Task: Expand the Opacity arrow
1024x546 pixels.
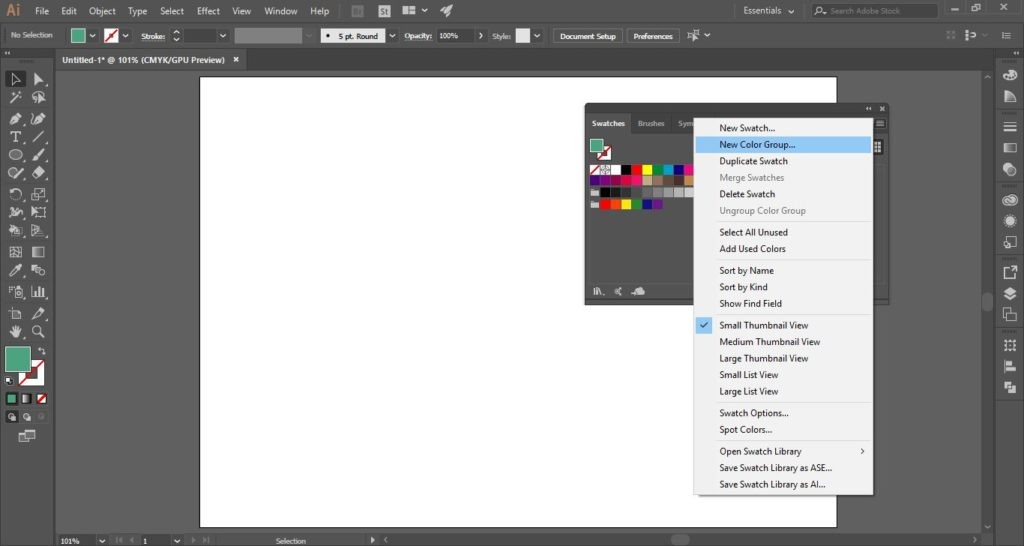Action: tap(481, 36)
